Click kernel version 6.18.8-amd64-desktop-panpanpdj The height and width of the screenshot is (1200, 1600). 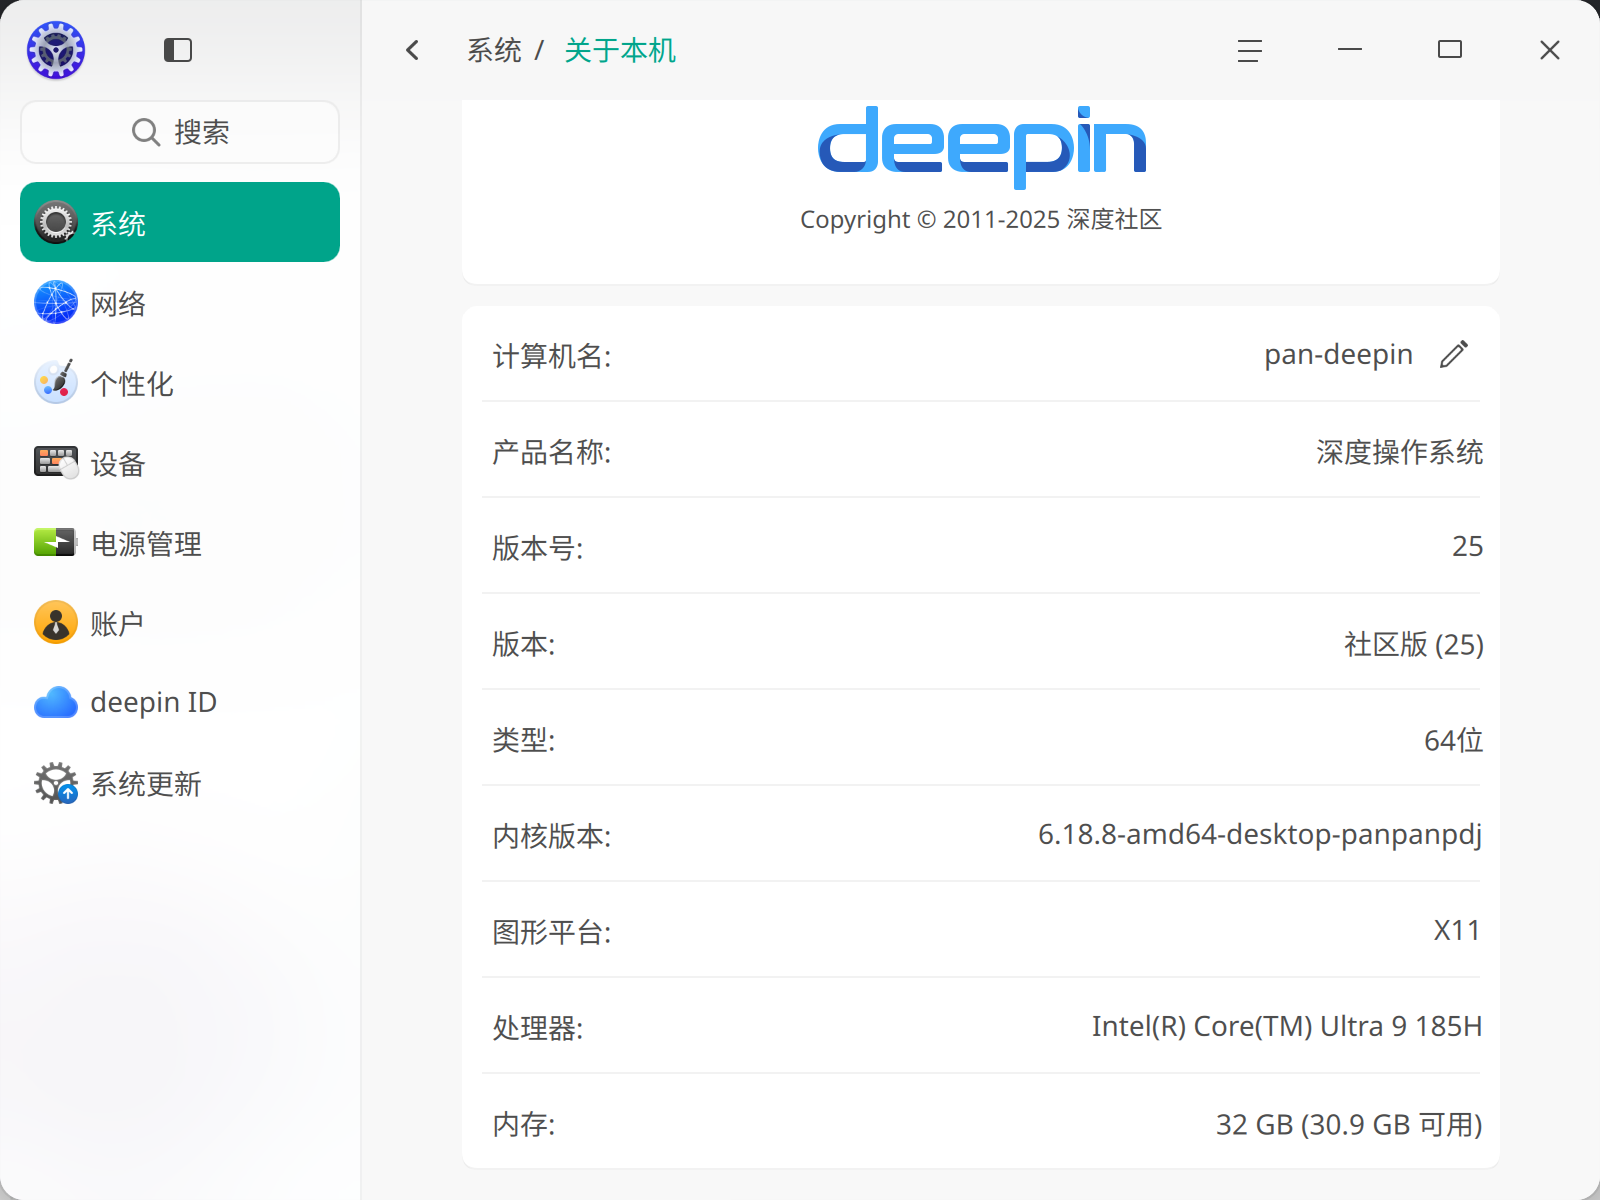[1260, 834]
